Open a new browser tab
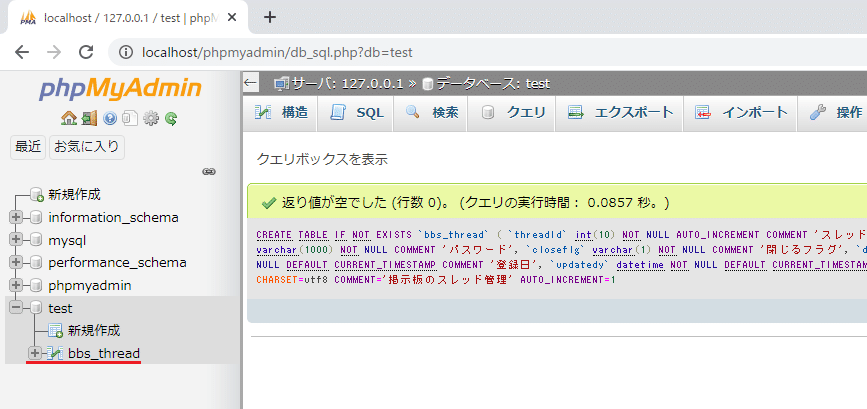 click(x=269, y=17)
